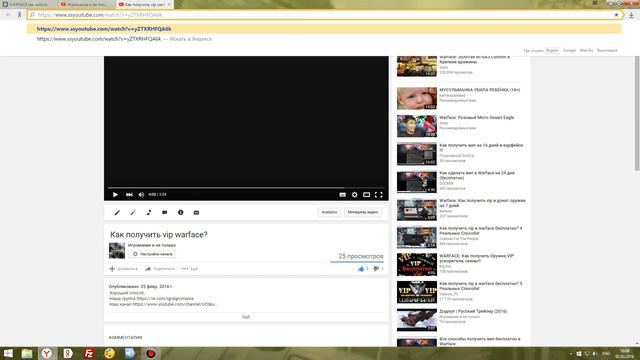Screen dimensions: 640x360
Task: Open the info cards tool icon
Action: (x=180, y=212)
